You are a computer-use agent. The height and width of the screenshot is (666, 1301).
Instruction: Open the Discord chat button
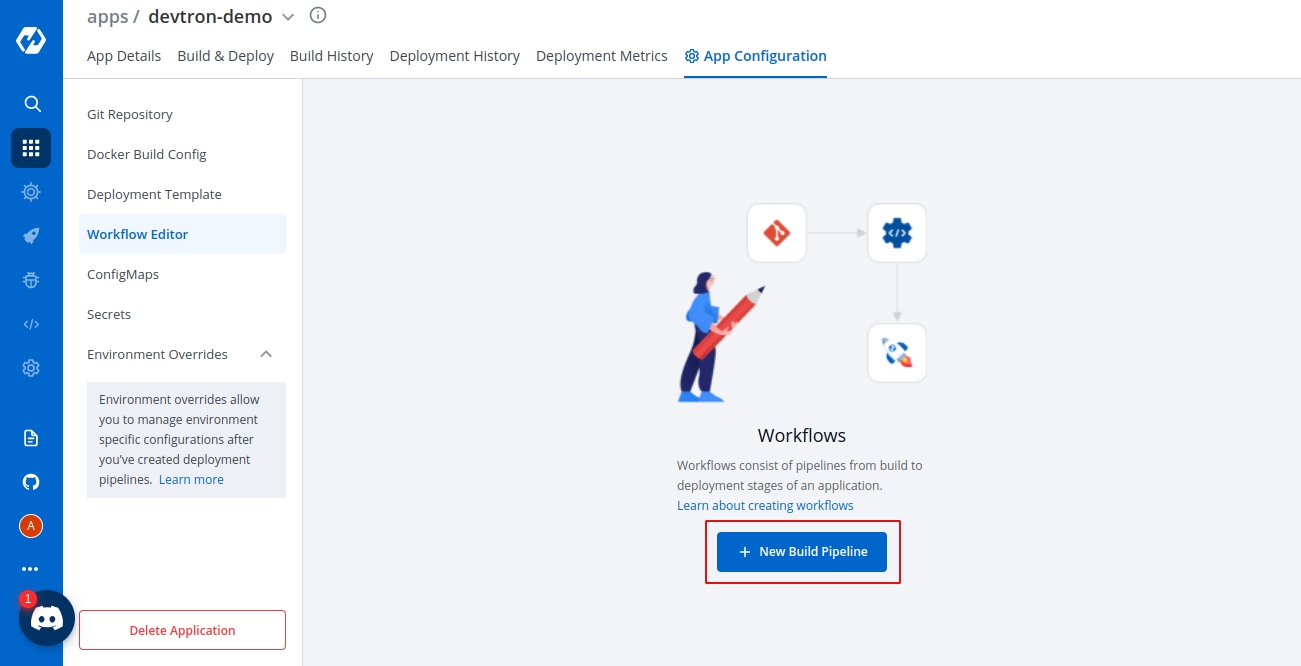pos(47,618)
